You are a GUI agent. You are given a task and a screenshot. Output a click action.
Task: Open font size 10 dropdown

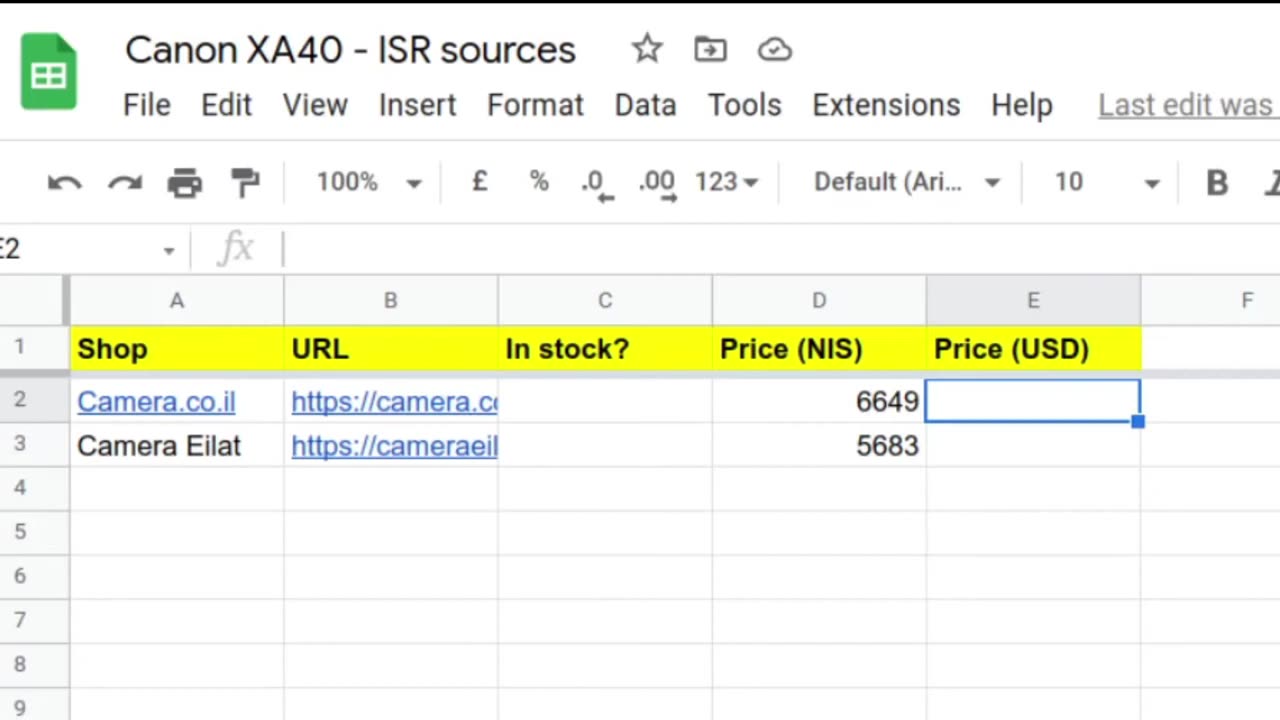[1106, 182]
